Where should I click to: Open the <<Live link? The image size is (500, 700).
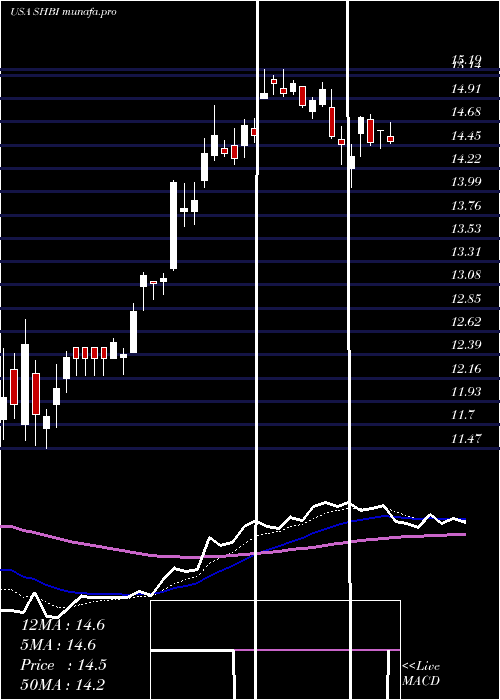(x=421, y=667)
